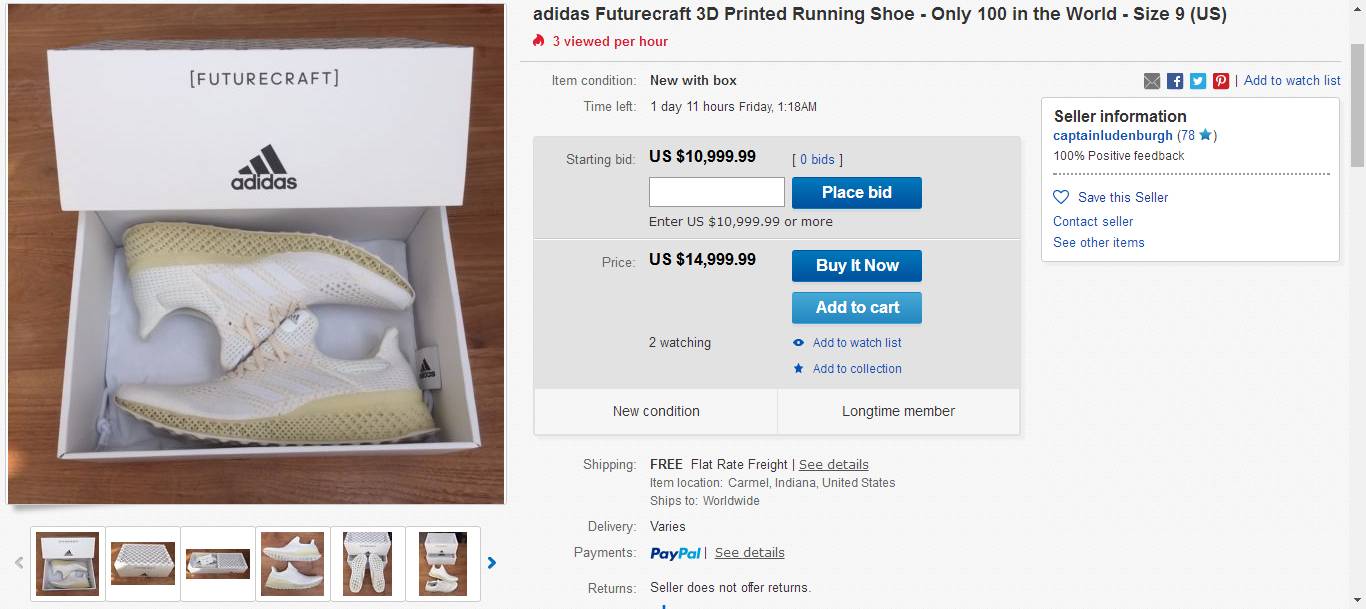Click the eye icon beside Add to watch list
The height and width of the screenshot is (609, 1366).
tap(799, 343)
